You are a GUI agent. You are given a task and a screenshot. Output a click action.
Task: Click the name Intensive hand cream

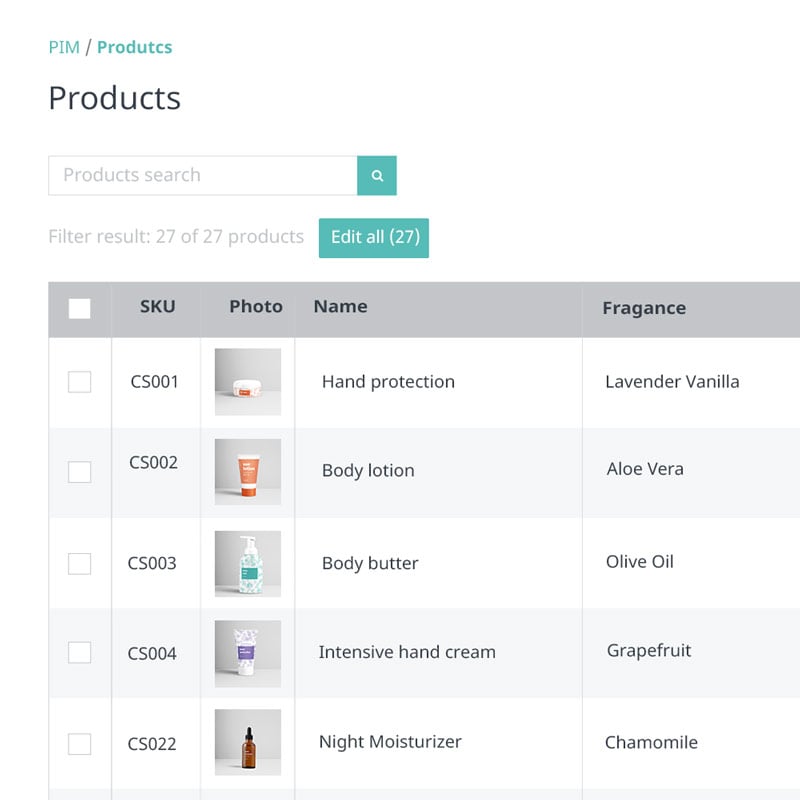click(407, 652)
